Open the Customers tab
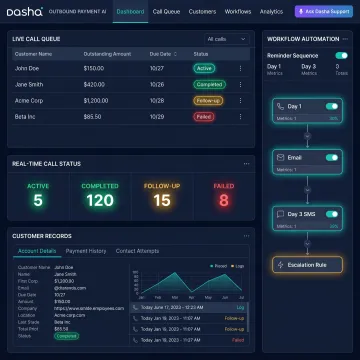The width and height of the screenshot is (360, 360). [202, 12]
